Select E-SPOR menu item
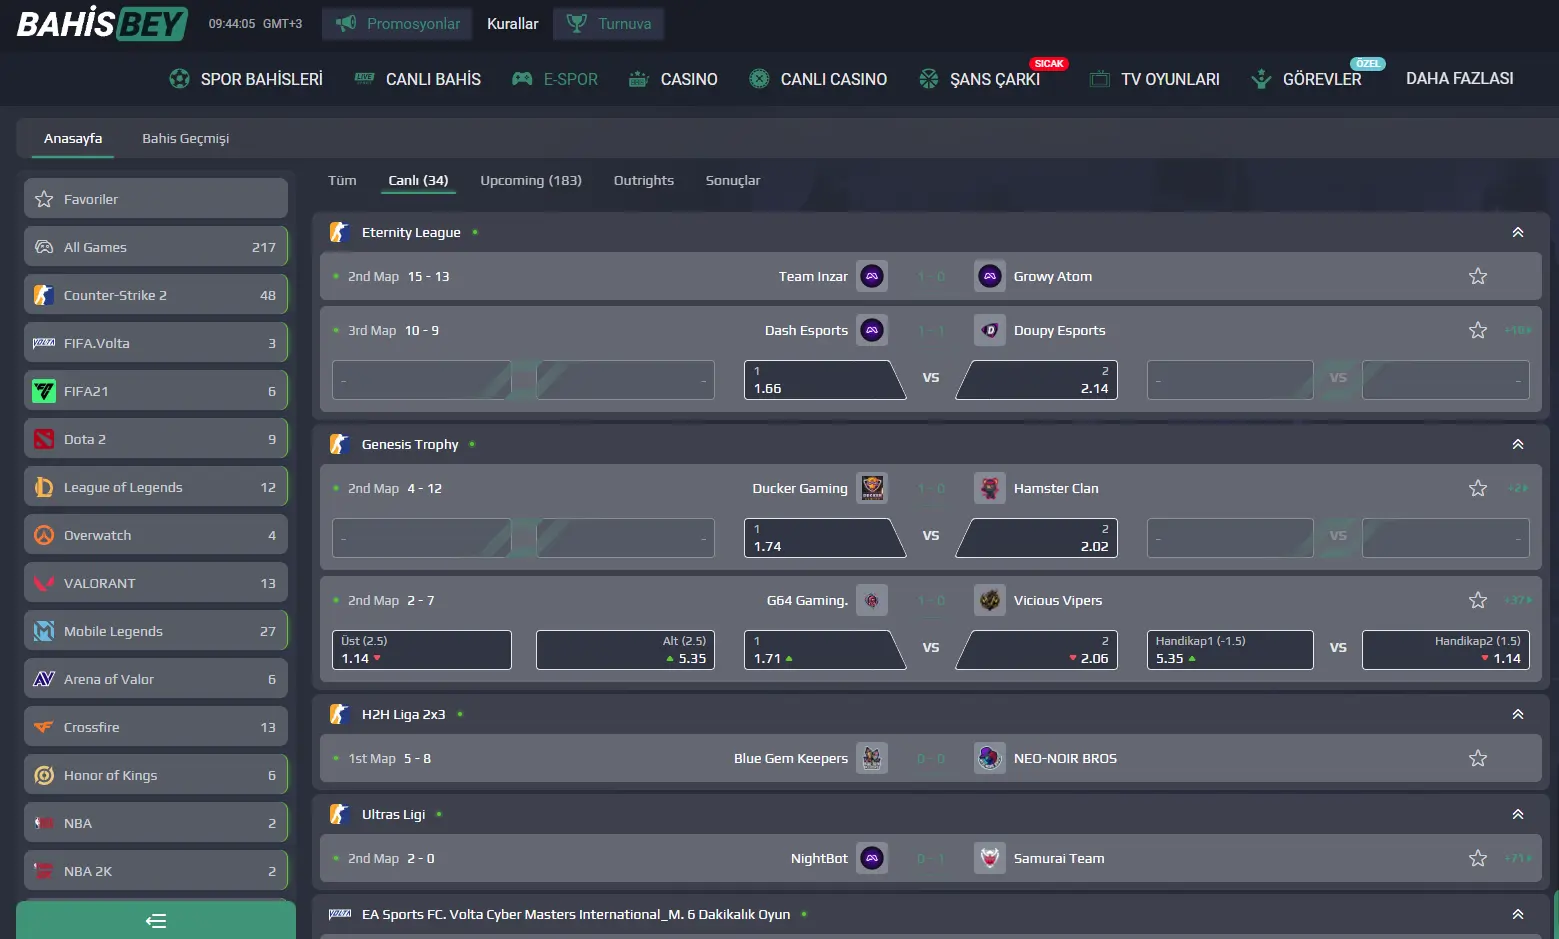 point(555,79)
